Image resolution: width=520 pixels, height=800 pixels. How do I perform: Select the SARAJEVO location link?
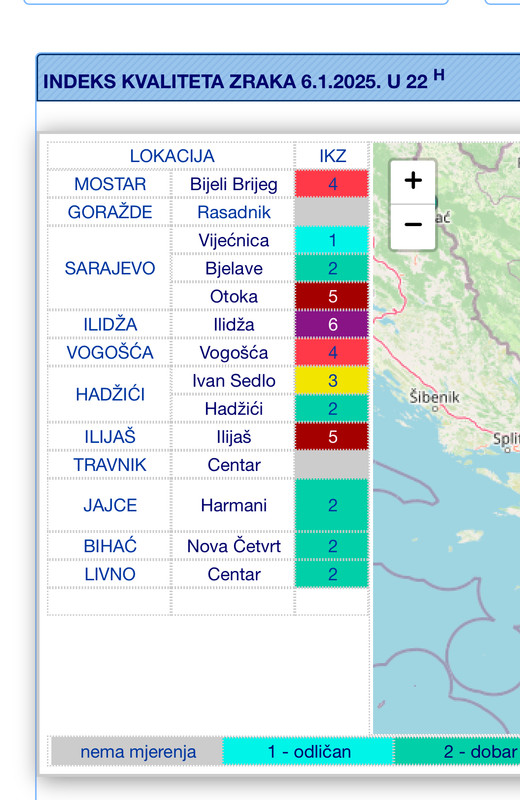click(110, 268)
